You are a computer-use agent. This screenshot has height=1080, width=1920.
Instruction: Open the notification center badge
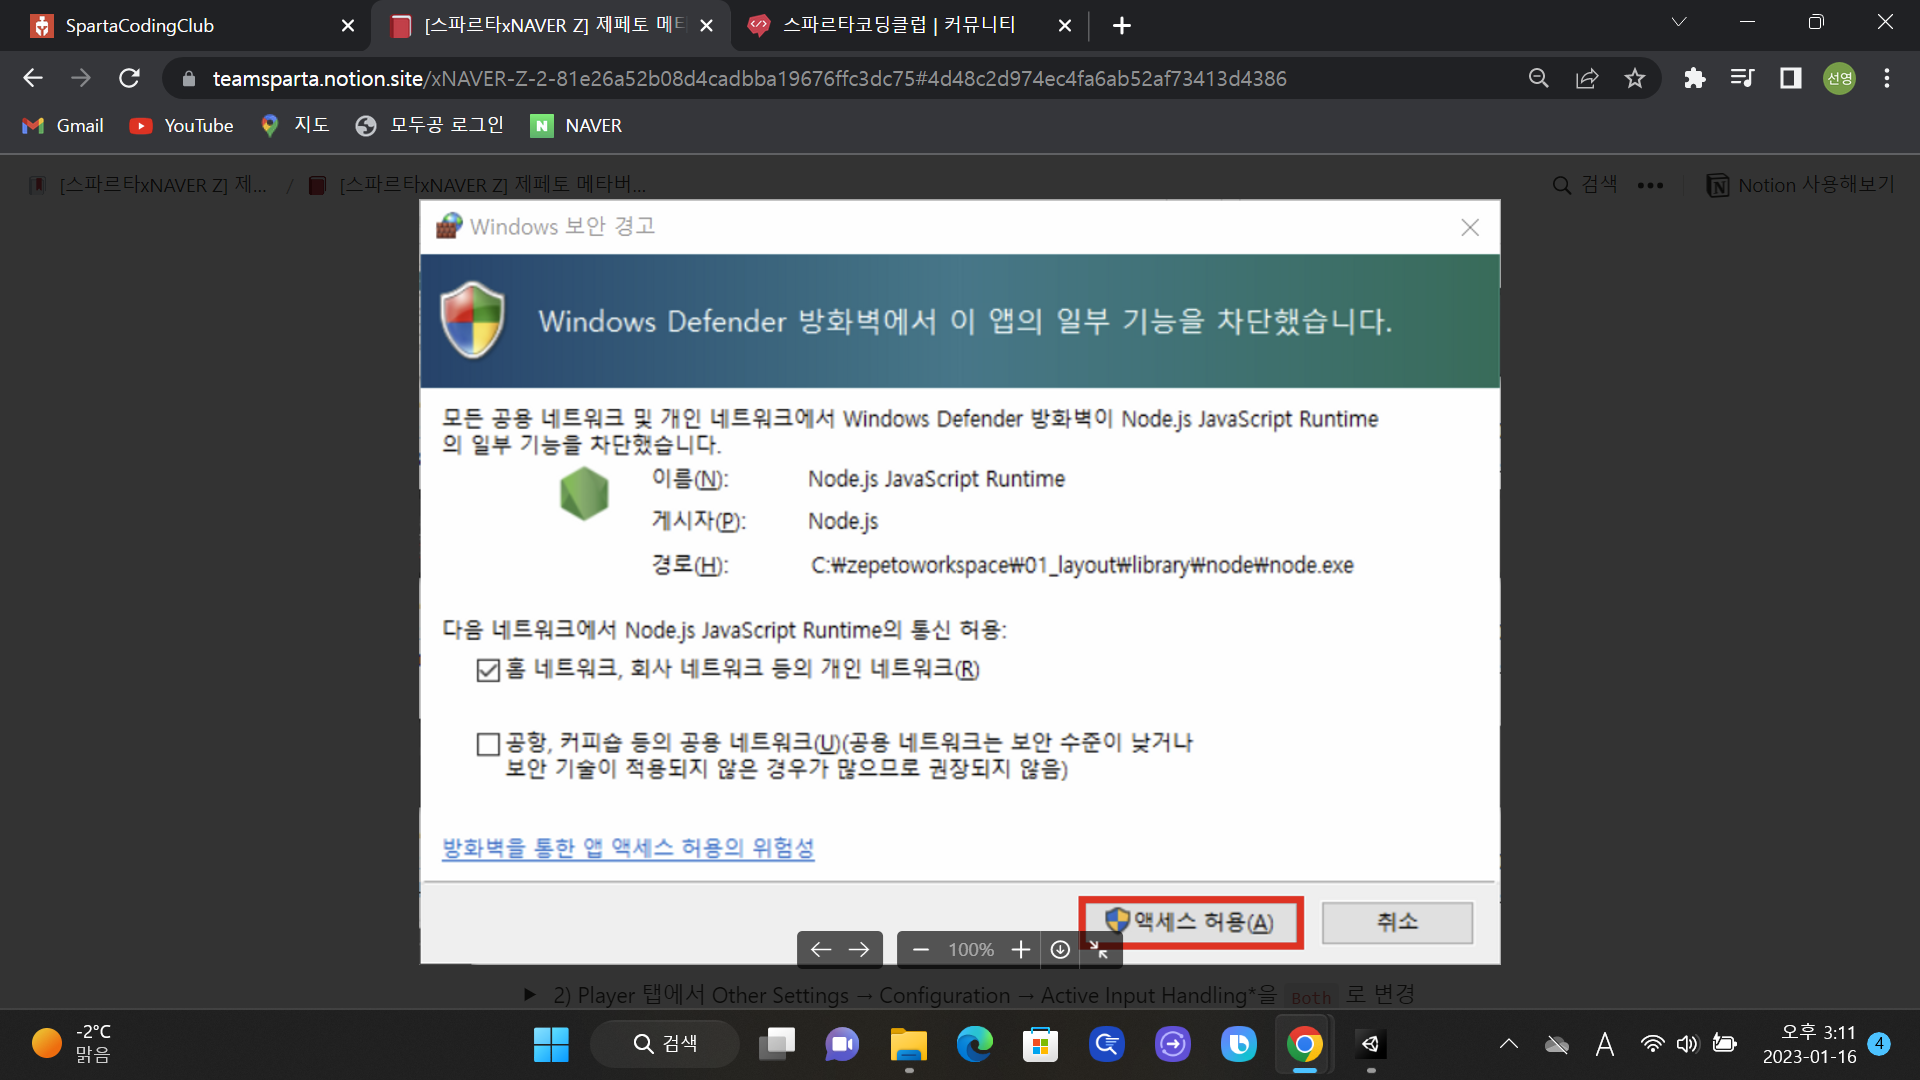1879,1044
